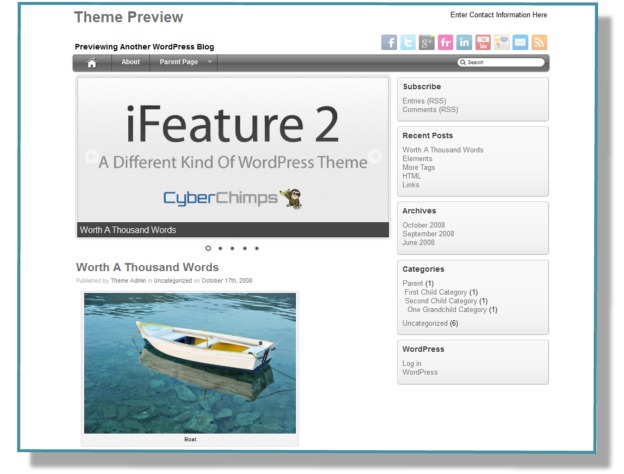The image size is (624, 474).
Task: Go to the Home icon in navbar
Action: (x=92, y=63)
